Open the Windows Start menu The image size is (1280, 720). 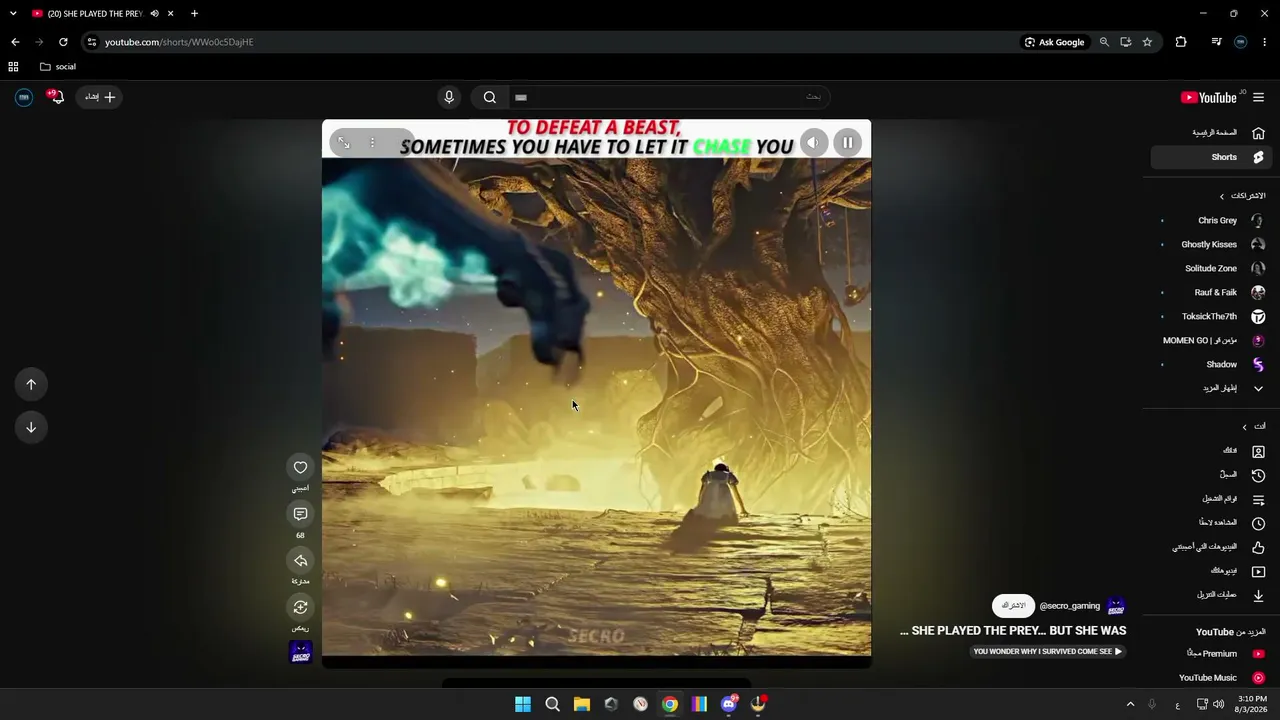point(523,704)
